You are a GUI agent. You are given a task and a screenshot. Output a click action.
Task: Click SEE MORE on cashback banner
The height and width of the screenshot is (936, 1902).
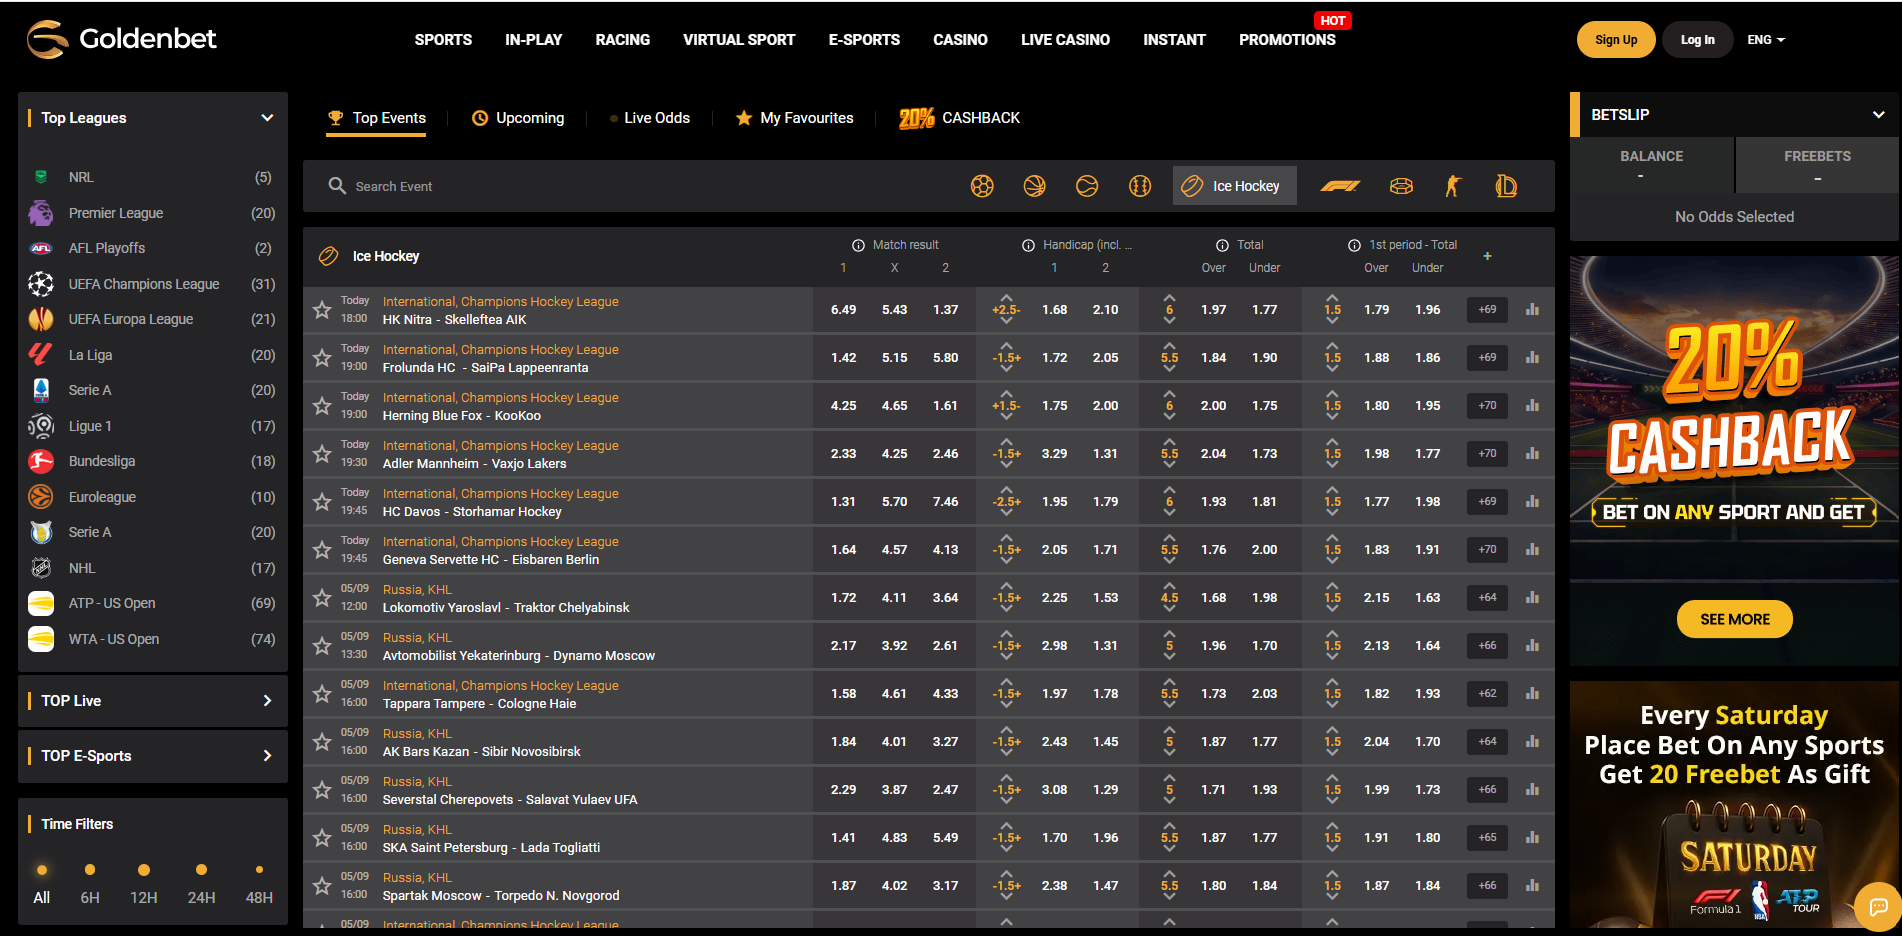pos(1734,619)
